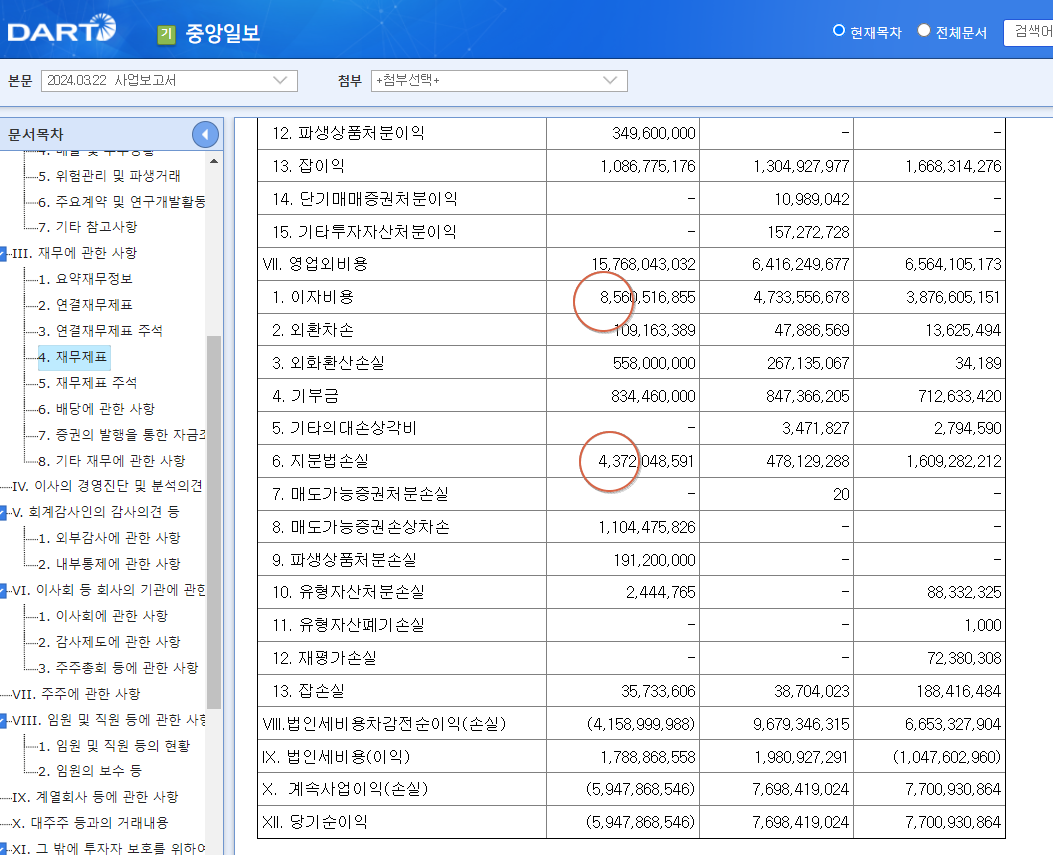The width and height of the screenshot is (1053, 855).
Task: Click the row label 9. 파생상품처분손실
Action: [x=344, y=560]
